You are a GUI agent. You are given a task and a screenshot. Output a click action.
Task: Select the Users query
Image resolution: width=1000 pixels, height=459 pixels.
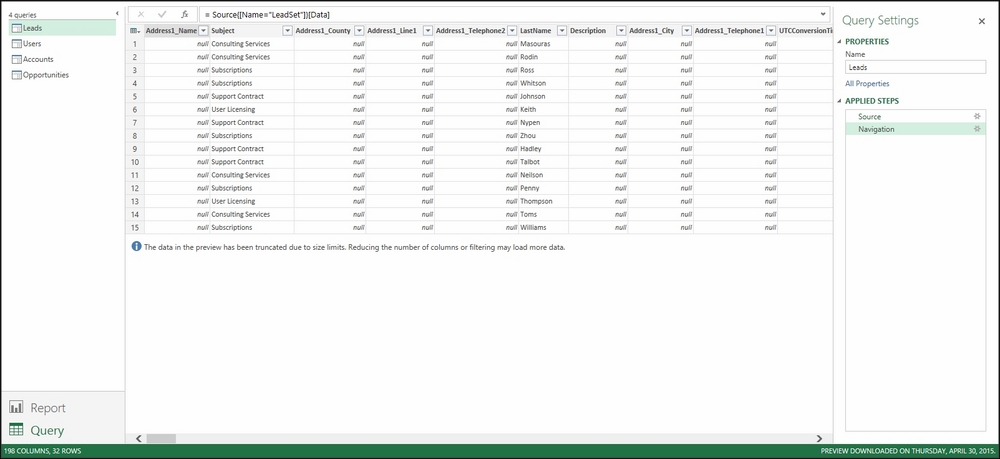pyautogui.click(x=32, y=44)
